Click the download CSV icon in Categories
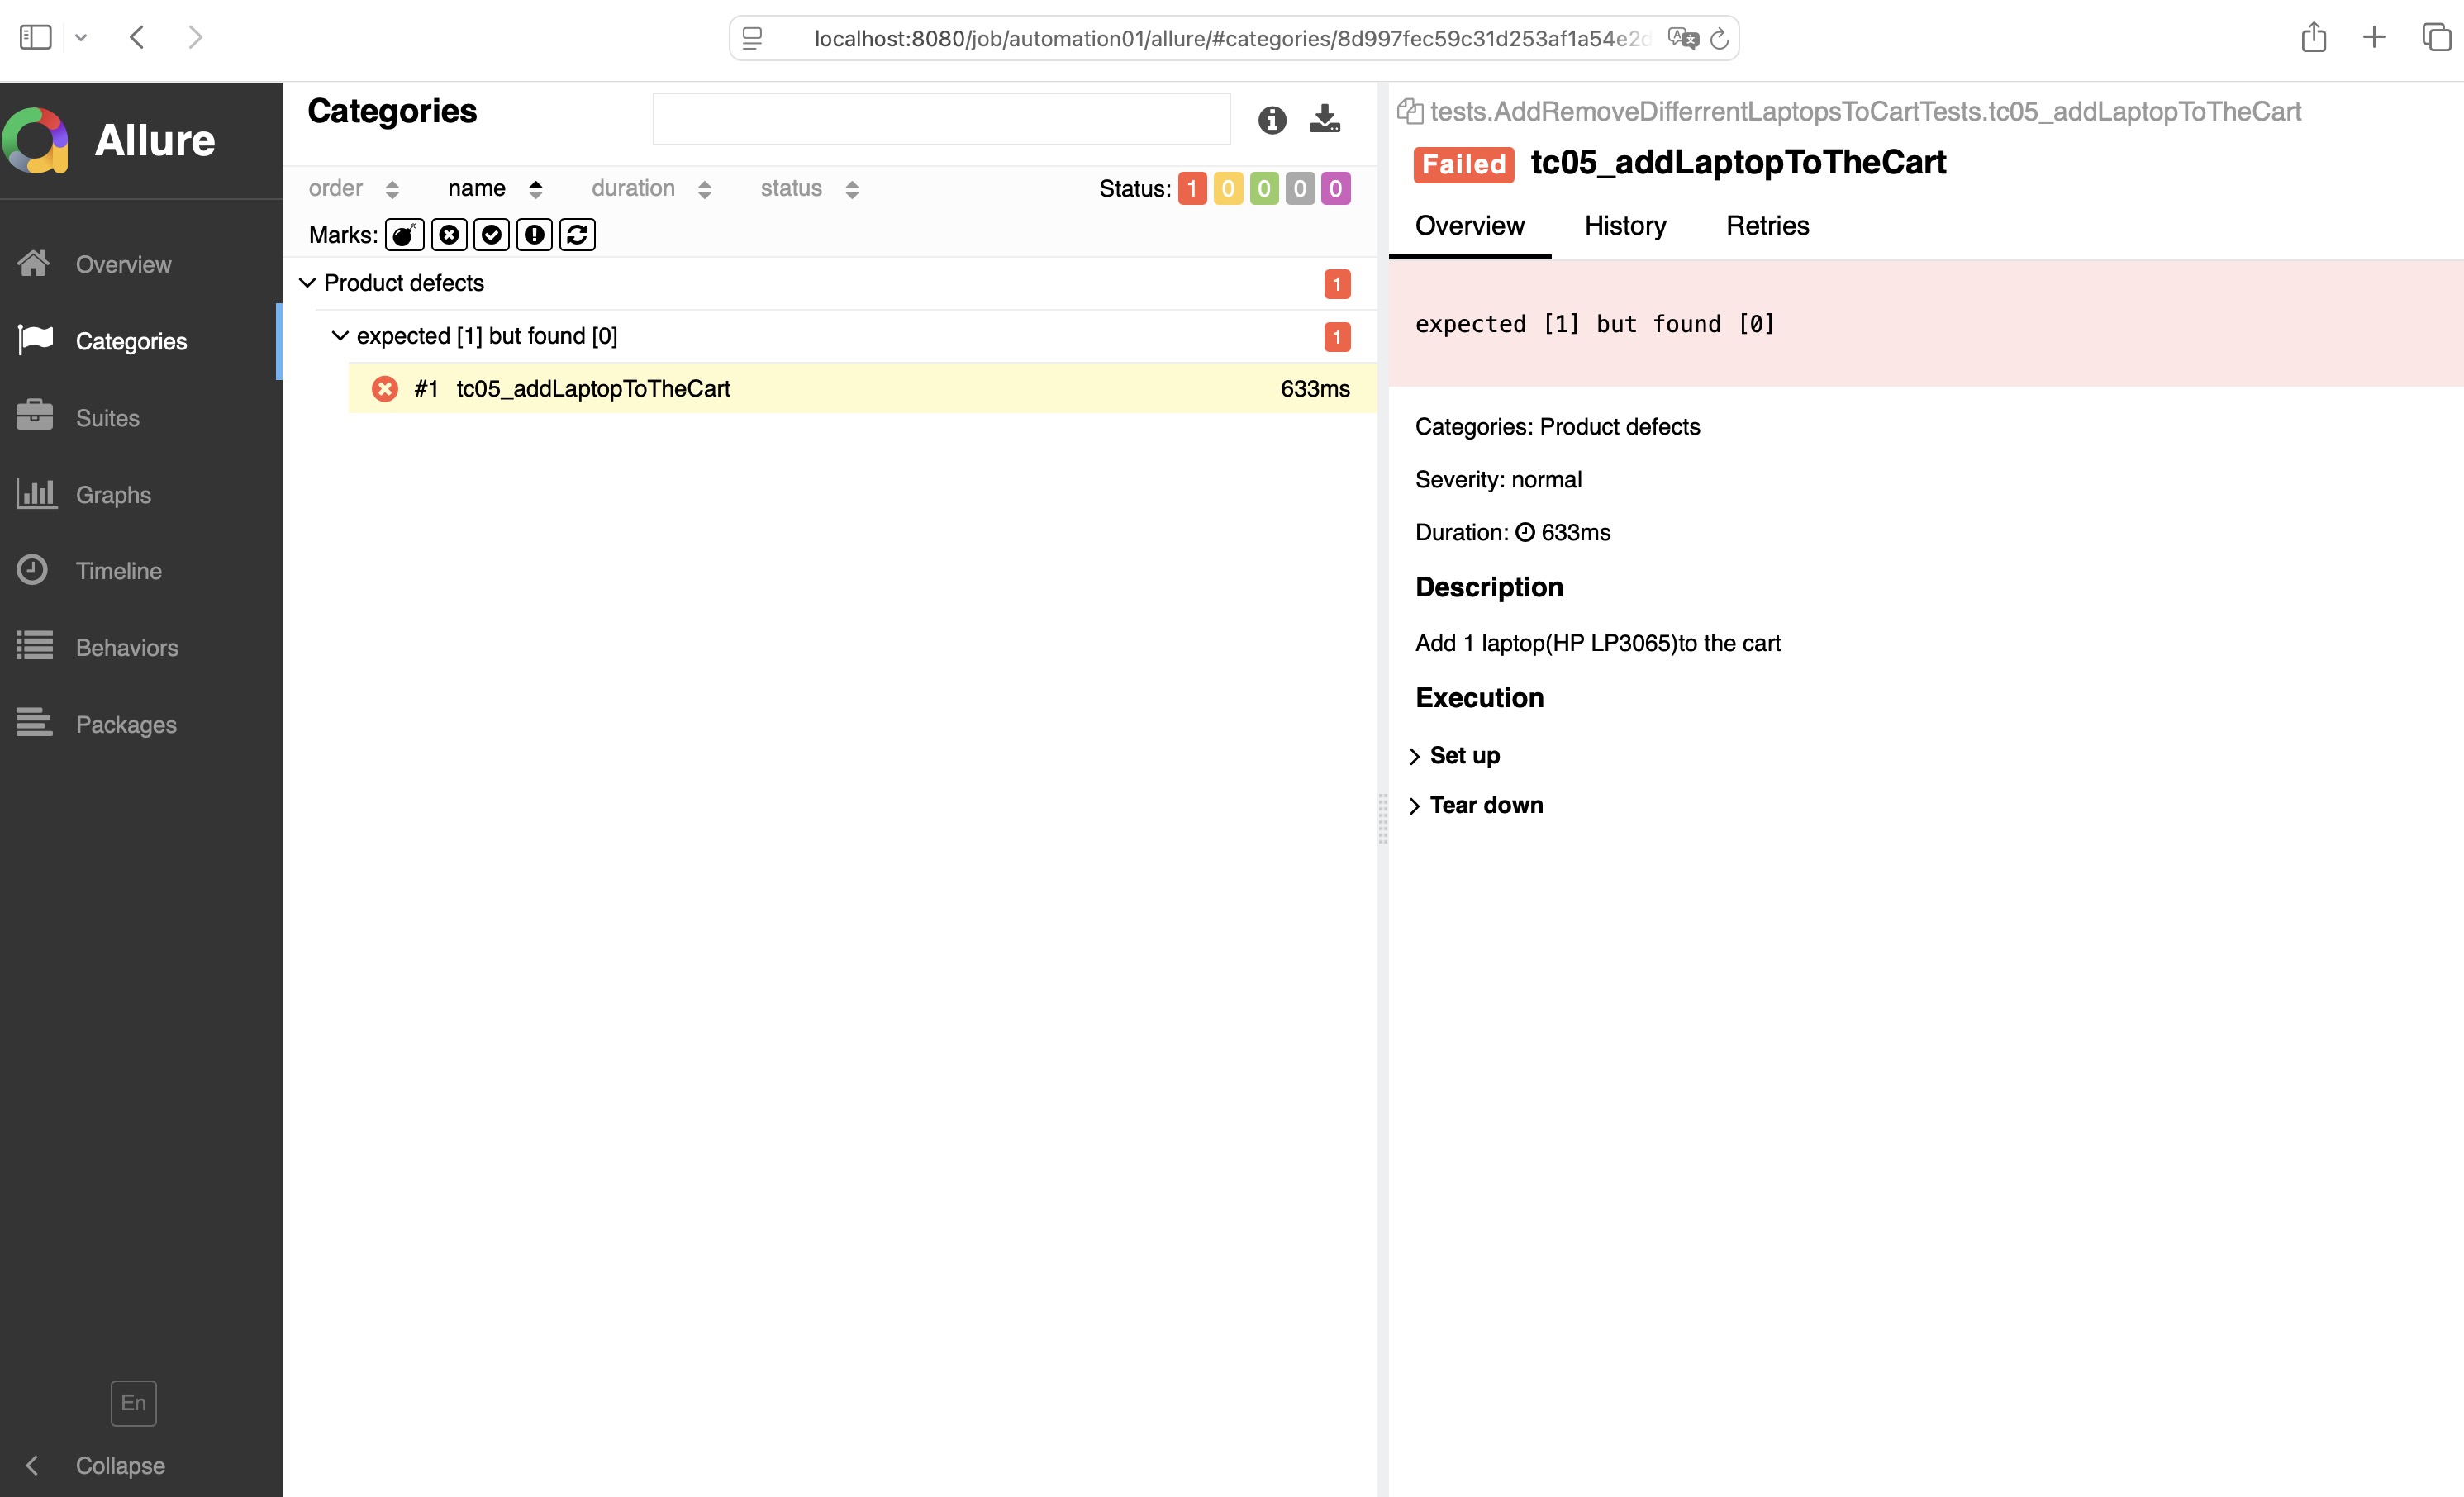This screenshot has width=2464, height=1497. coord(1324,119)
